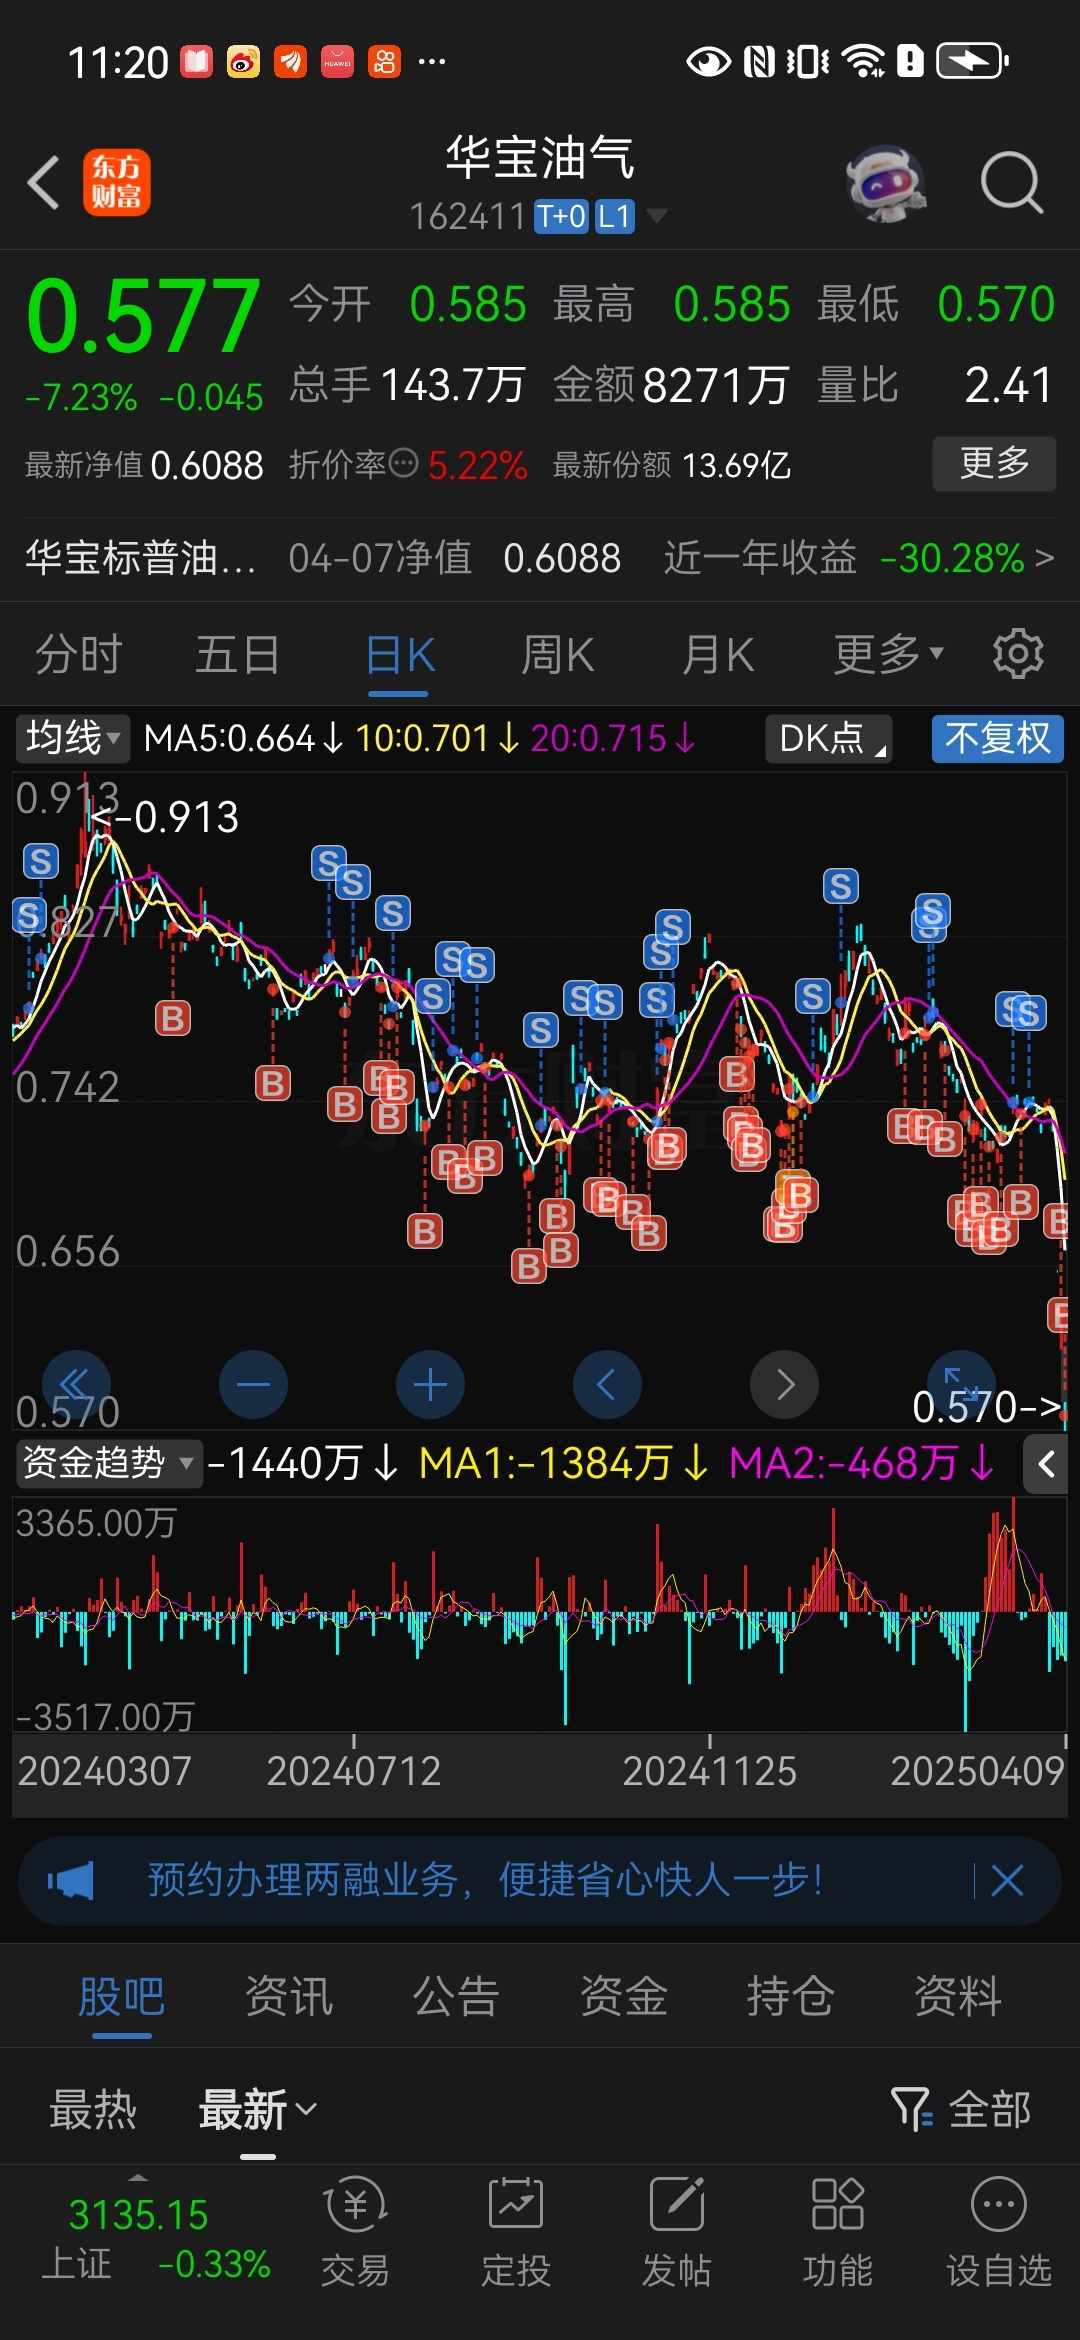
Task: Tap the L1 level badge
Action: tap(615, 216)
